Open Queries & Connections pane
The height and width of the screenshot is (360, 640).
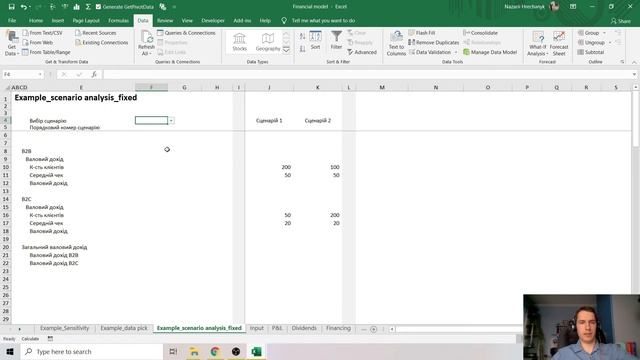186,33
